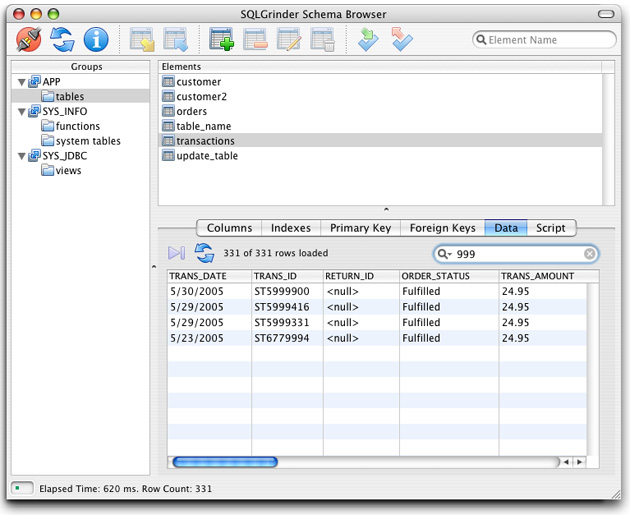Click the Groups column header
Image resolution: width=630 pixels, height=515 pixels.
click(81, 67)
